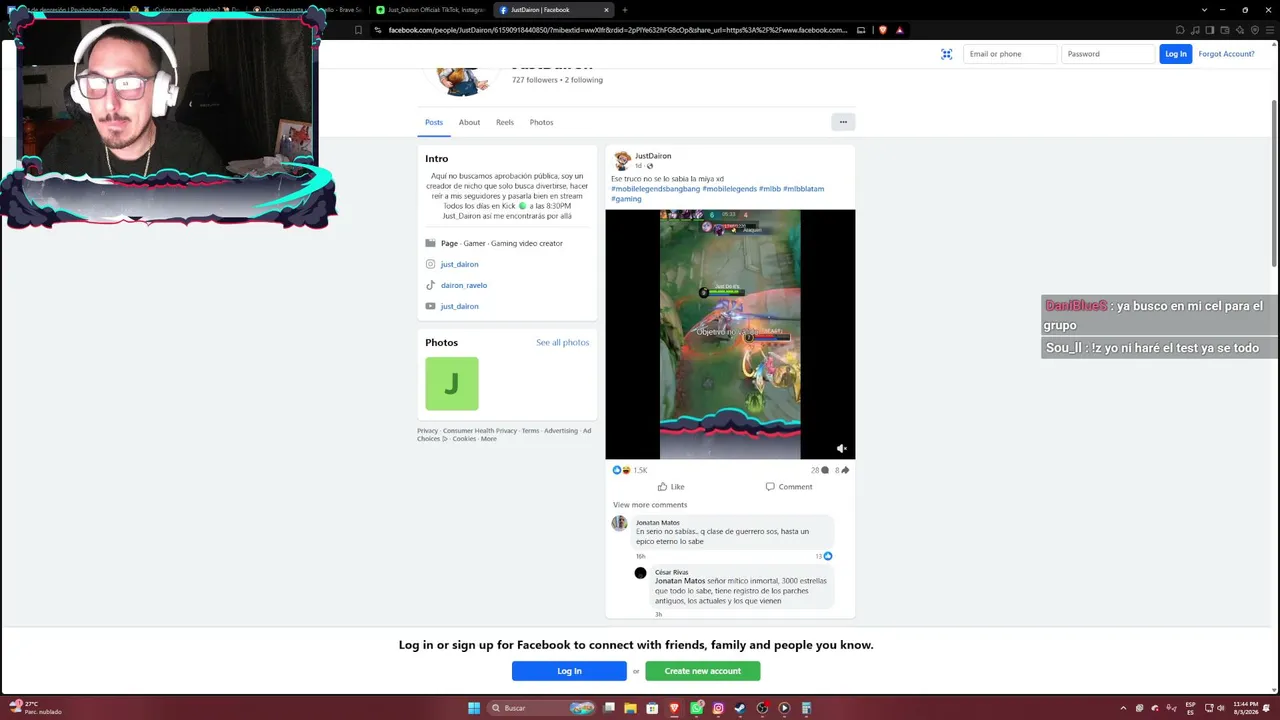1280x720 pixels.
Task: Click the QR code login icon
Action: (x=946, y=54)
